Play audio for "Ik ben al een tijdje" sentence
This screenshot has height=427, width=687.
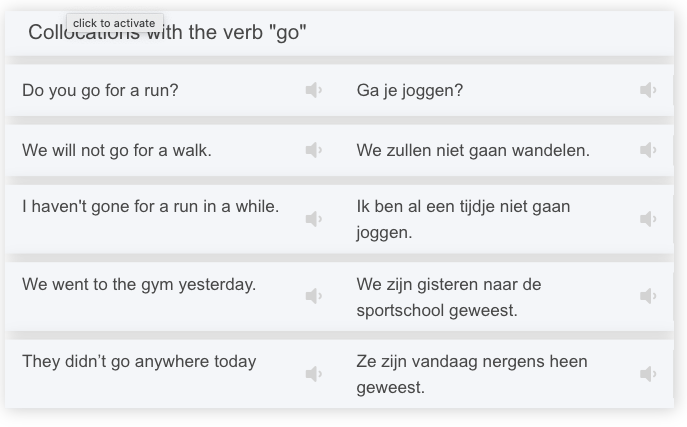tap(648, 218)
